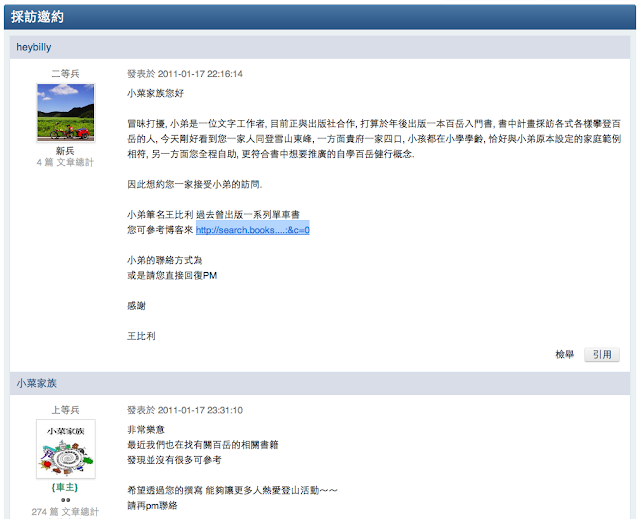Viewport: 640px width, 519px height.
Task: Click the 引用 quote button
Action: (602, 355)
